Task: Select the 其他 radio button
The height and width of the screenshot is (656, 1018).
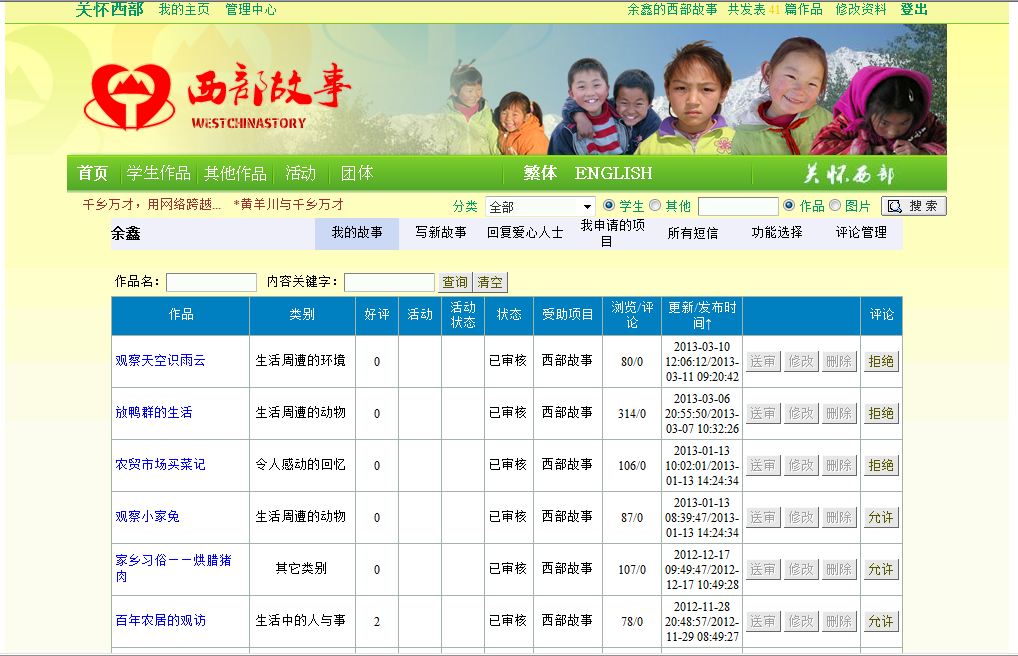Action: click(x=655, y=205)
